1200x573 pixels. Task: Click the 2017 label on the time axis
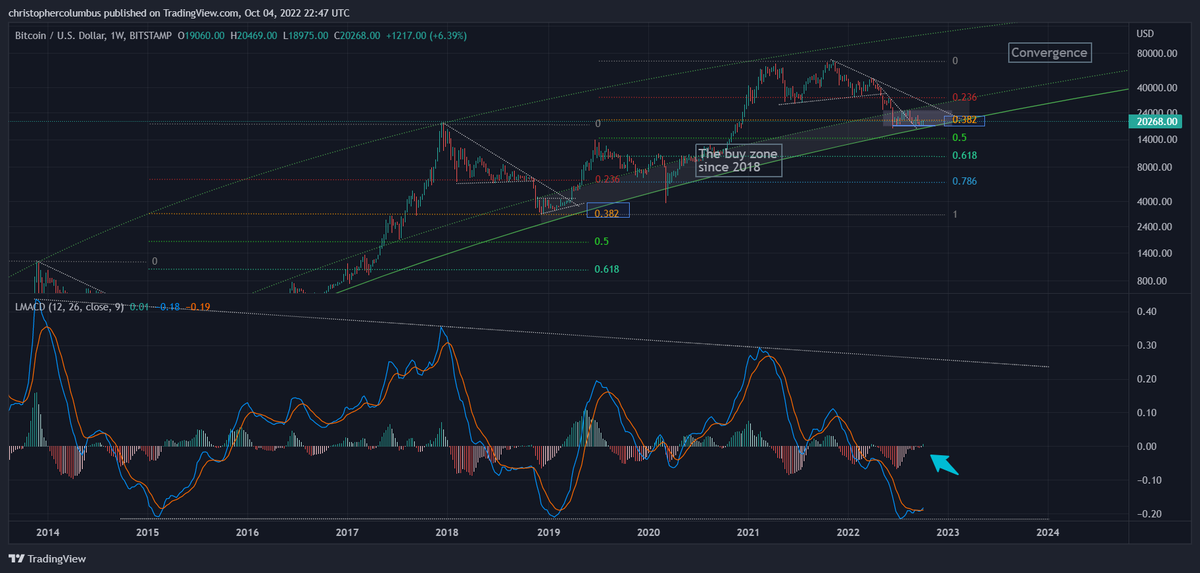point(347,533)
